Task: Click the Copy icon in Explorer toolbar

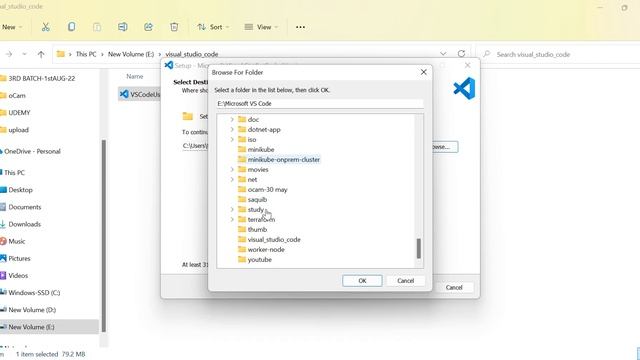Action: click(71, 27)
